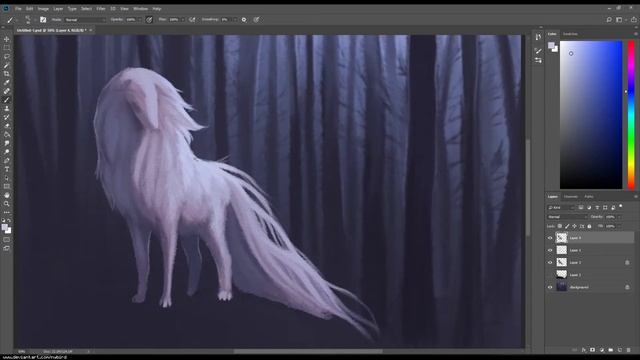Create a new layer icon
This screenshot has width=640, height=360.
click(x=620, y=350)
